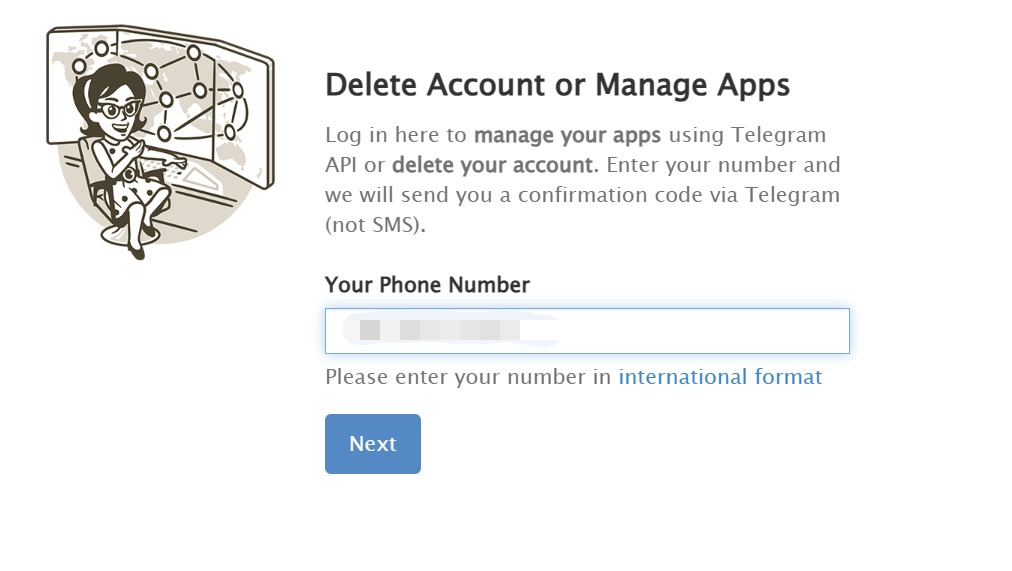This screenshot has height=571, width=1012.
Task: Click the woman's pointing hand in illustration
Action: click(176, 161)
